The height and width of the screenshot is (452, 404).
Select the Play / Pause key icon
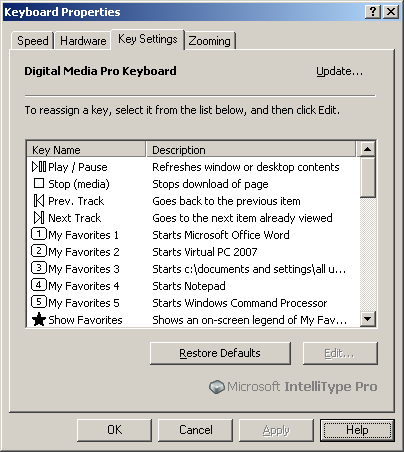(x=39, y=167)
